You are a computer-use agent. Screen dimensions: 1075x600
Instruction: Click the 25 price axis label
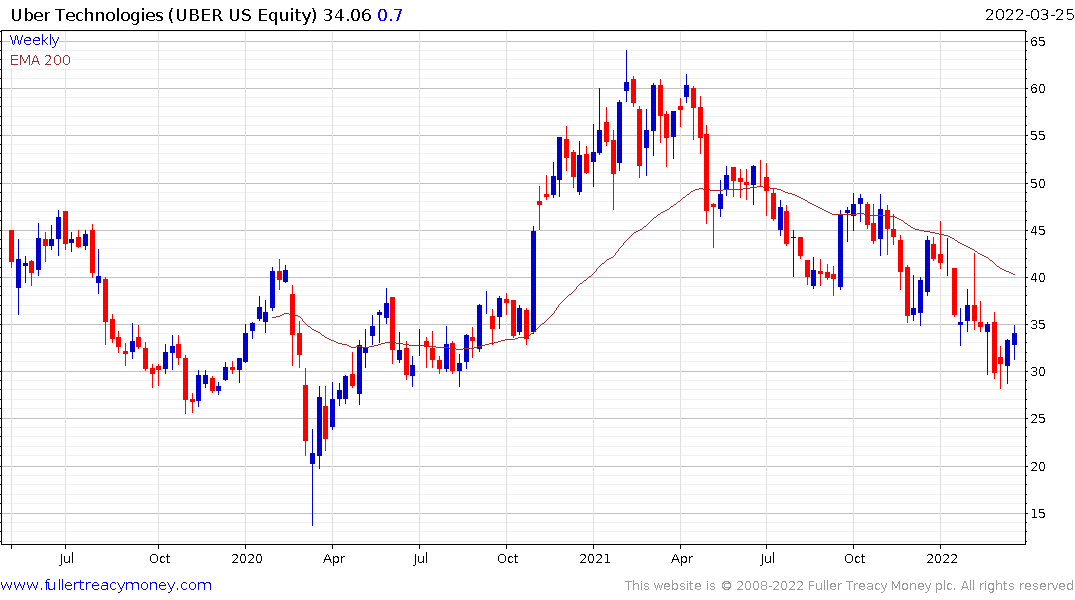(1037, 418)
